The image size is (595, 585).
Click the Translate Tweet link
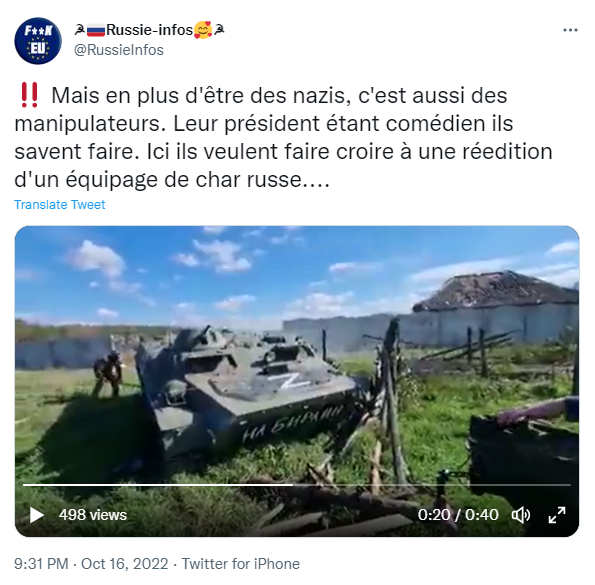pos(60,204)
